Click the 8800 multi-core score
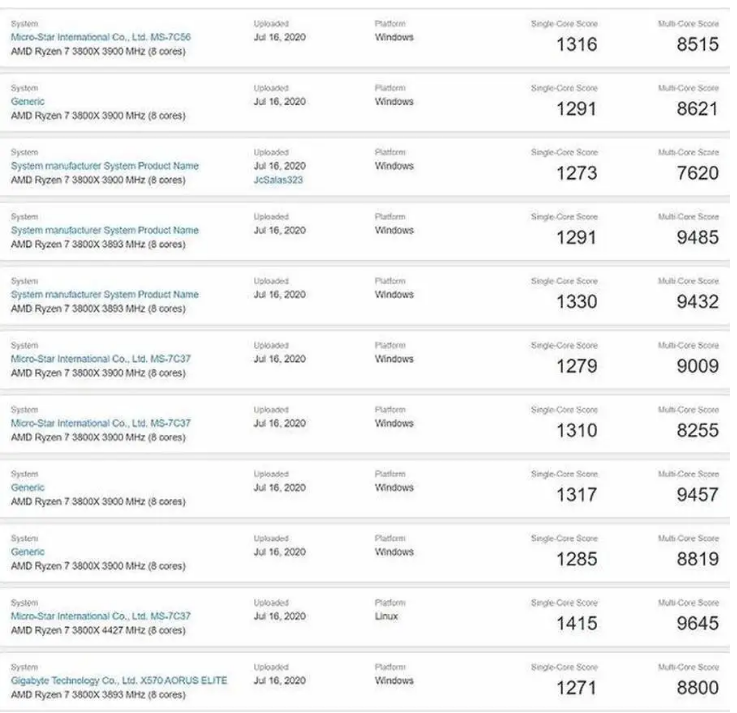This screenshot has height=713, width=737. pyautogui.click(x=696, y=687)
